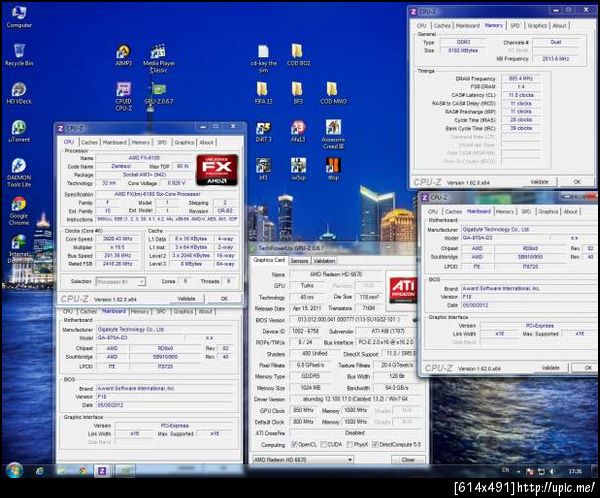
Task: Select the cd-key the sim file
Action: click(263, 58)
